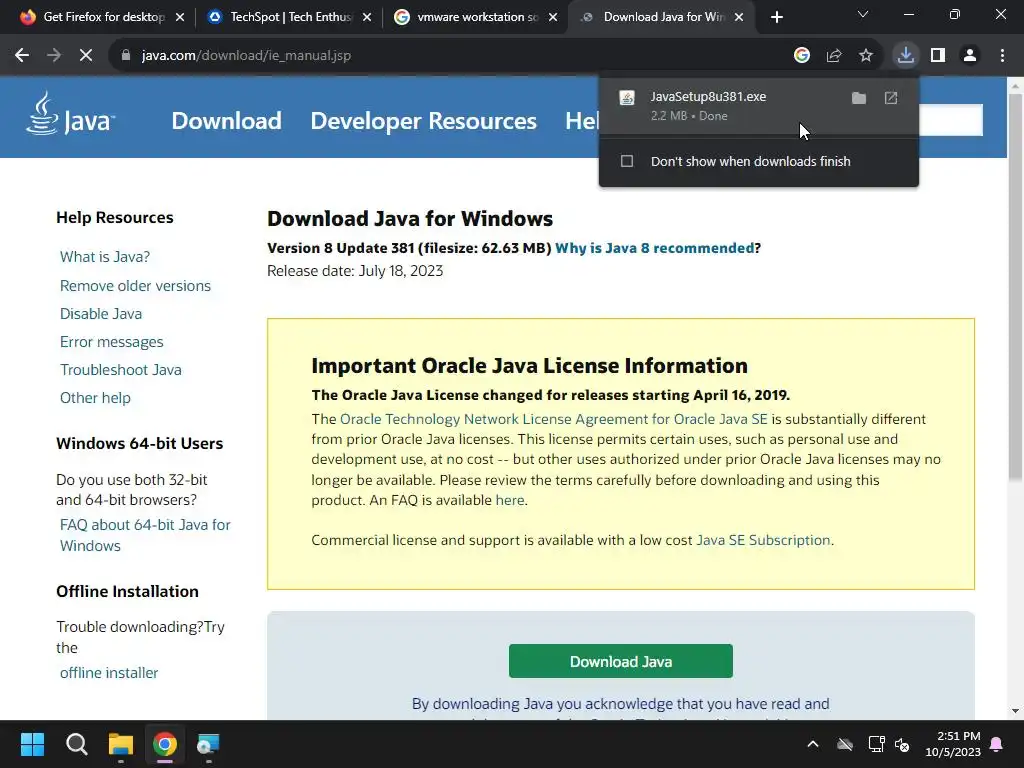Bookmark this page with the star icon

866,56
